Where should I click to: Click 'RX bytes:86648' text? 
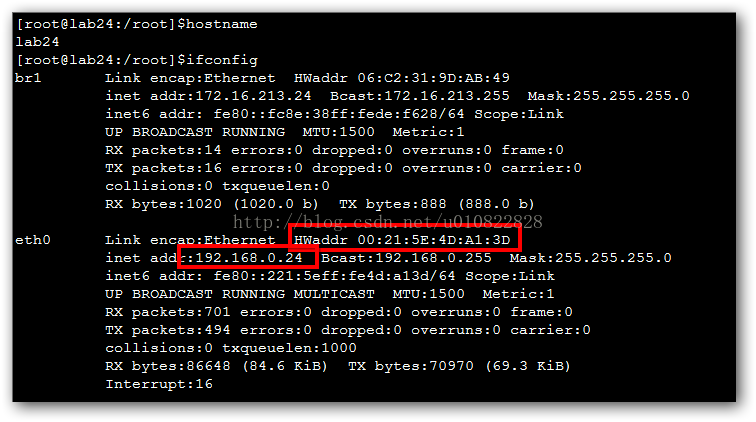pyautogui.click(x=168, y=366)
